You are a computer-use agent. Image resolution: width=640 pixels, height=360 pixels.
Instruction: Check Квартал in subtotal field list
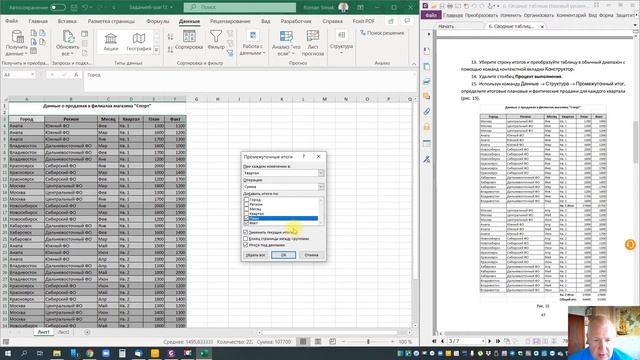[x=246, y=213]
